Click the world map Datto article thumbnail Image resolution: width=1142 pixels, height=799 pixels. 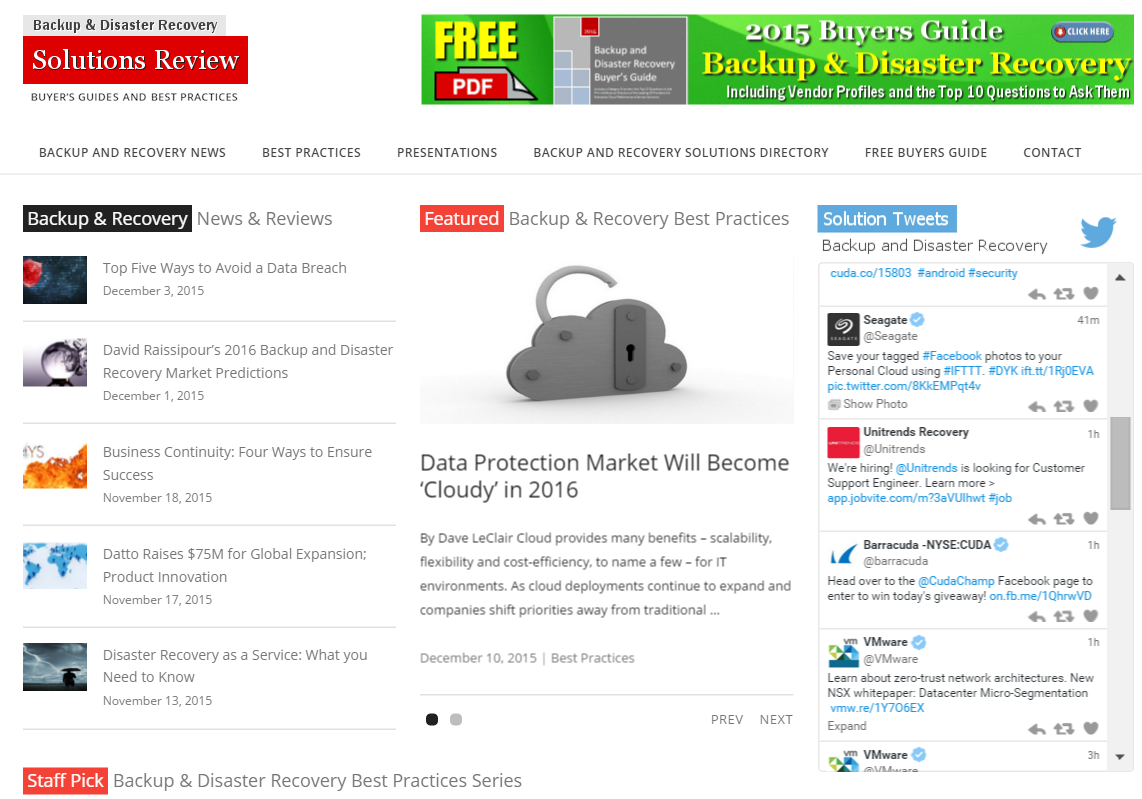pos(55,565)
